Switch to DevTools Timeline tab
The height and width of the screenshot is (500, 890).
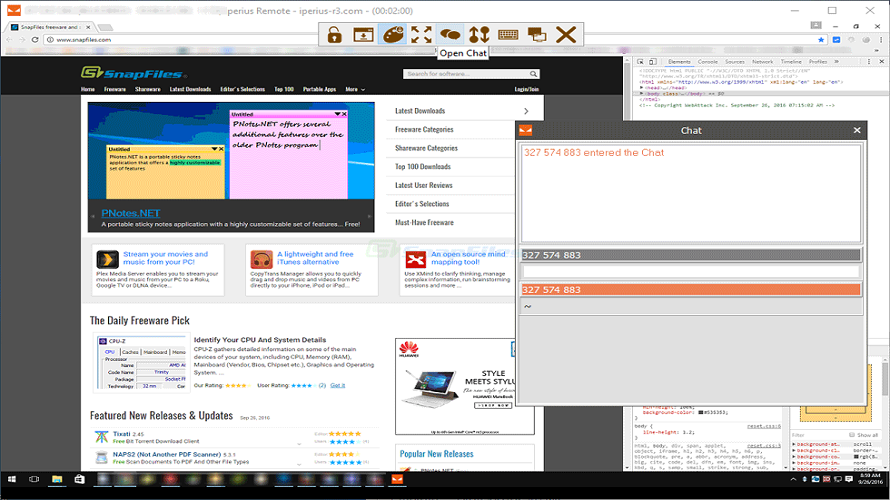(x=791, y=62)
